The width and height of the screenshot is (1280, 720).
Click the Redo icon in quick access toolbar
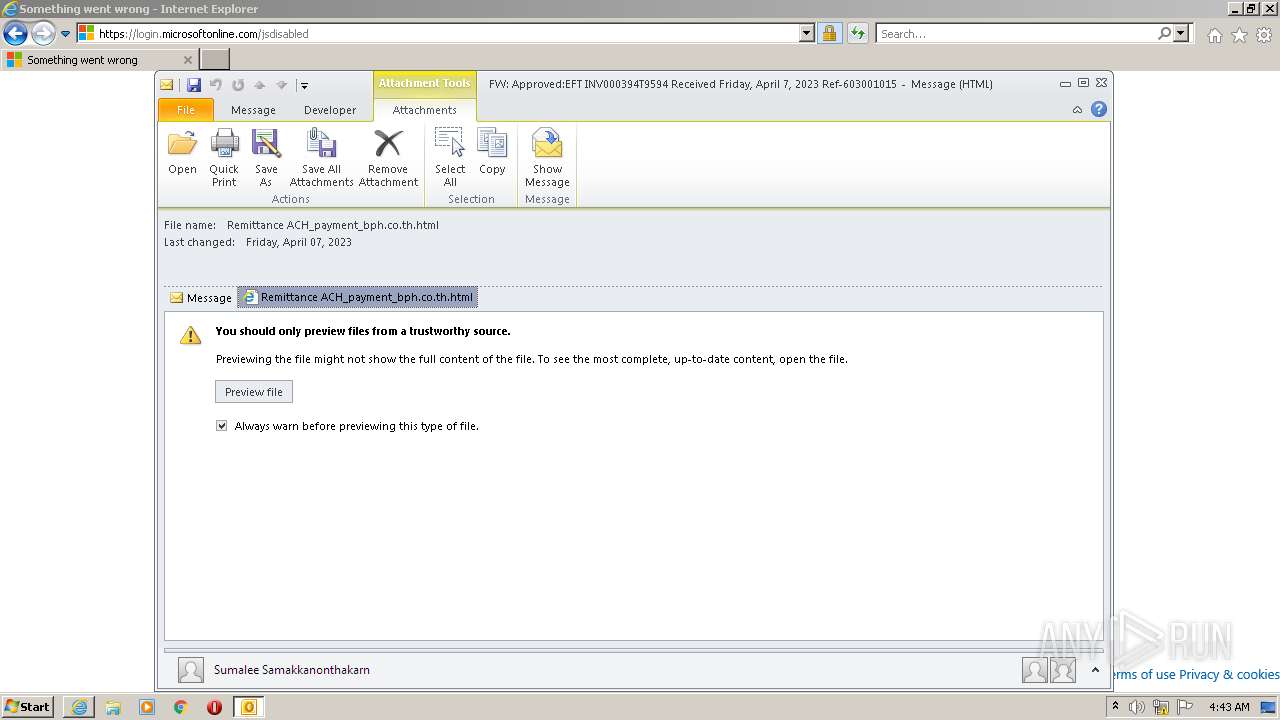(238, 85)
